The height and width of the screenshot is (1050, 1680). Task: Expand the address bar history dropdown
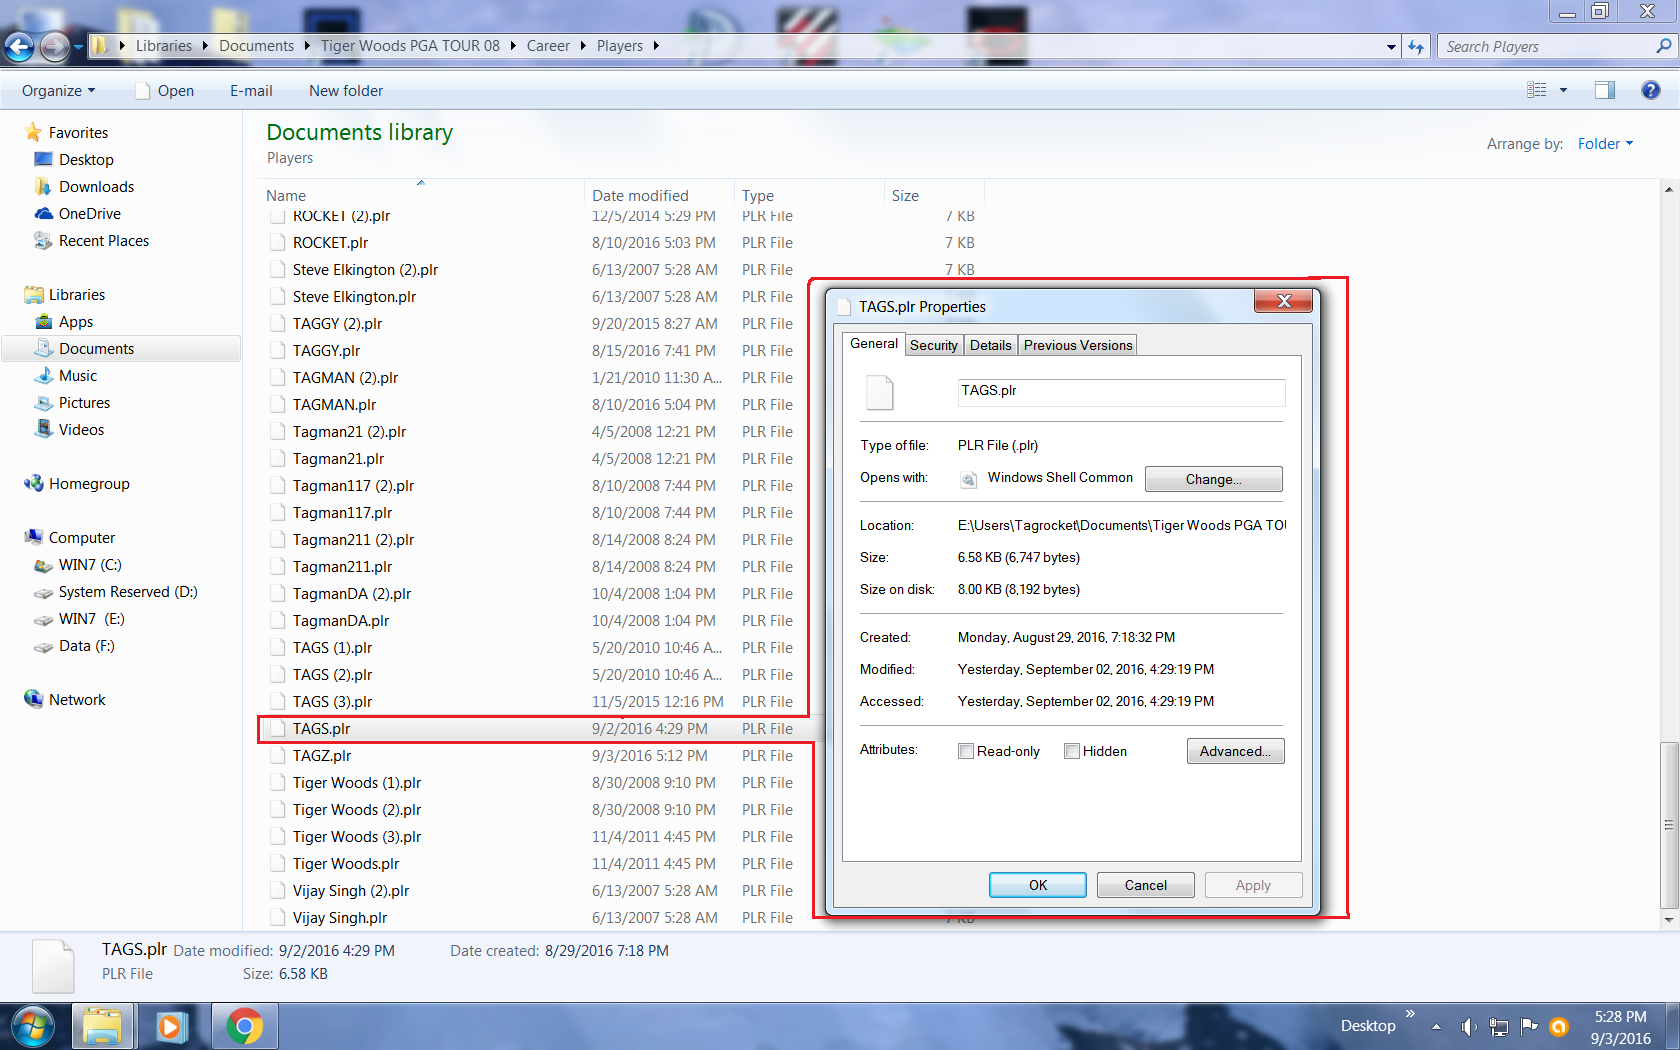pos(1391,47)
